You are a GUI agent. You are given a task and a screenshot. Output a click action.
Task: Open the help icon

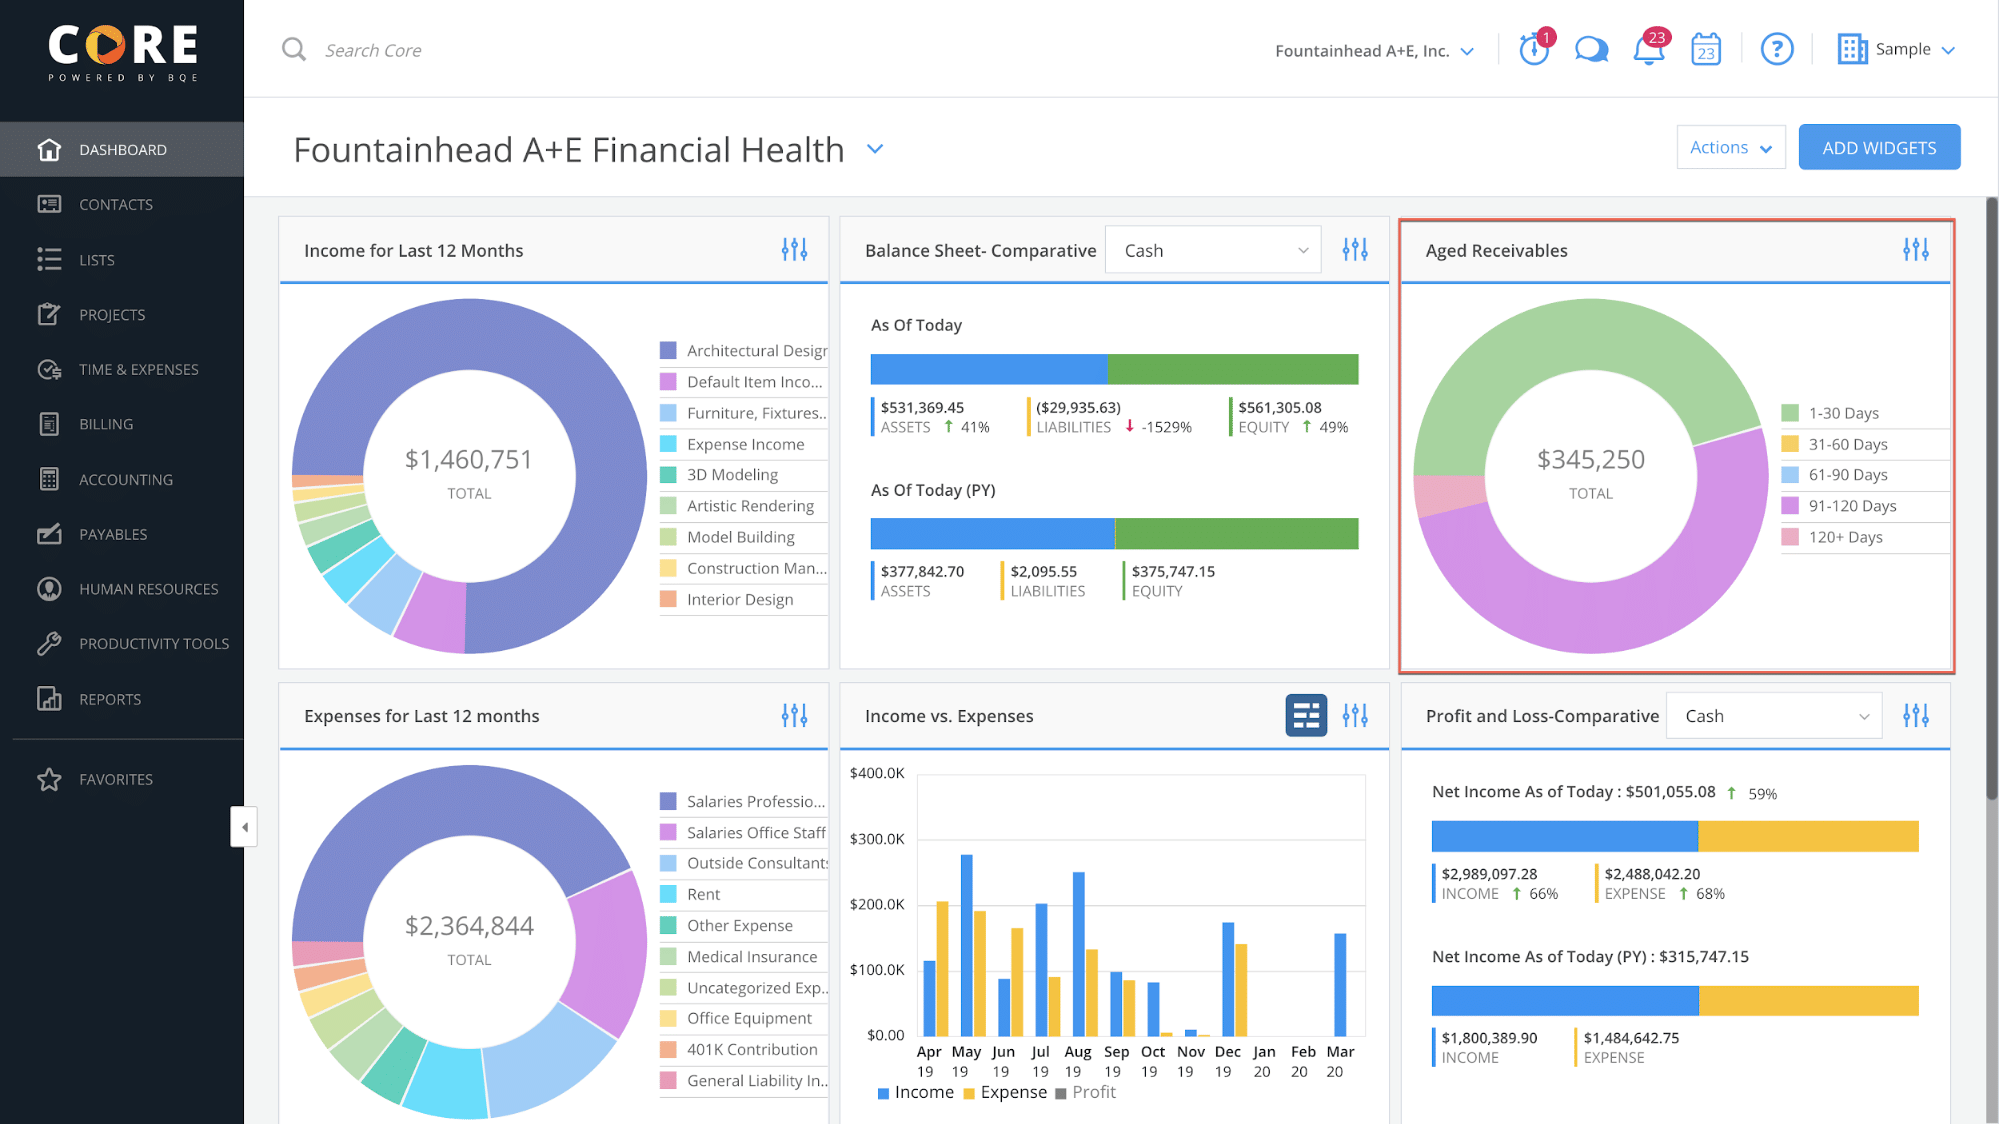[1777, 48]
